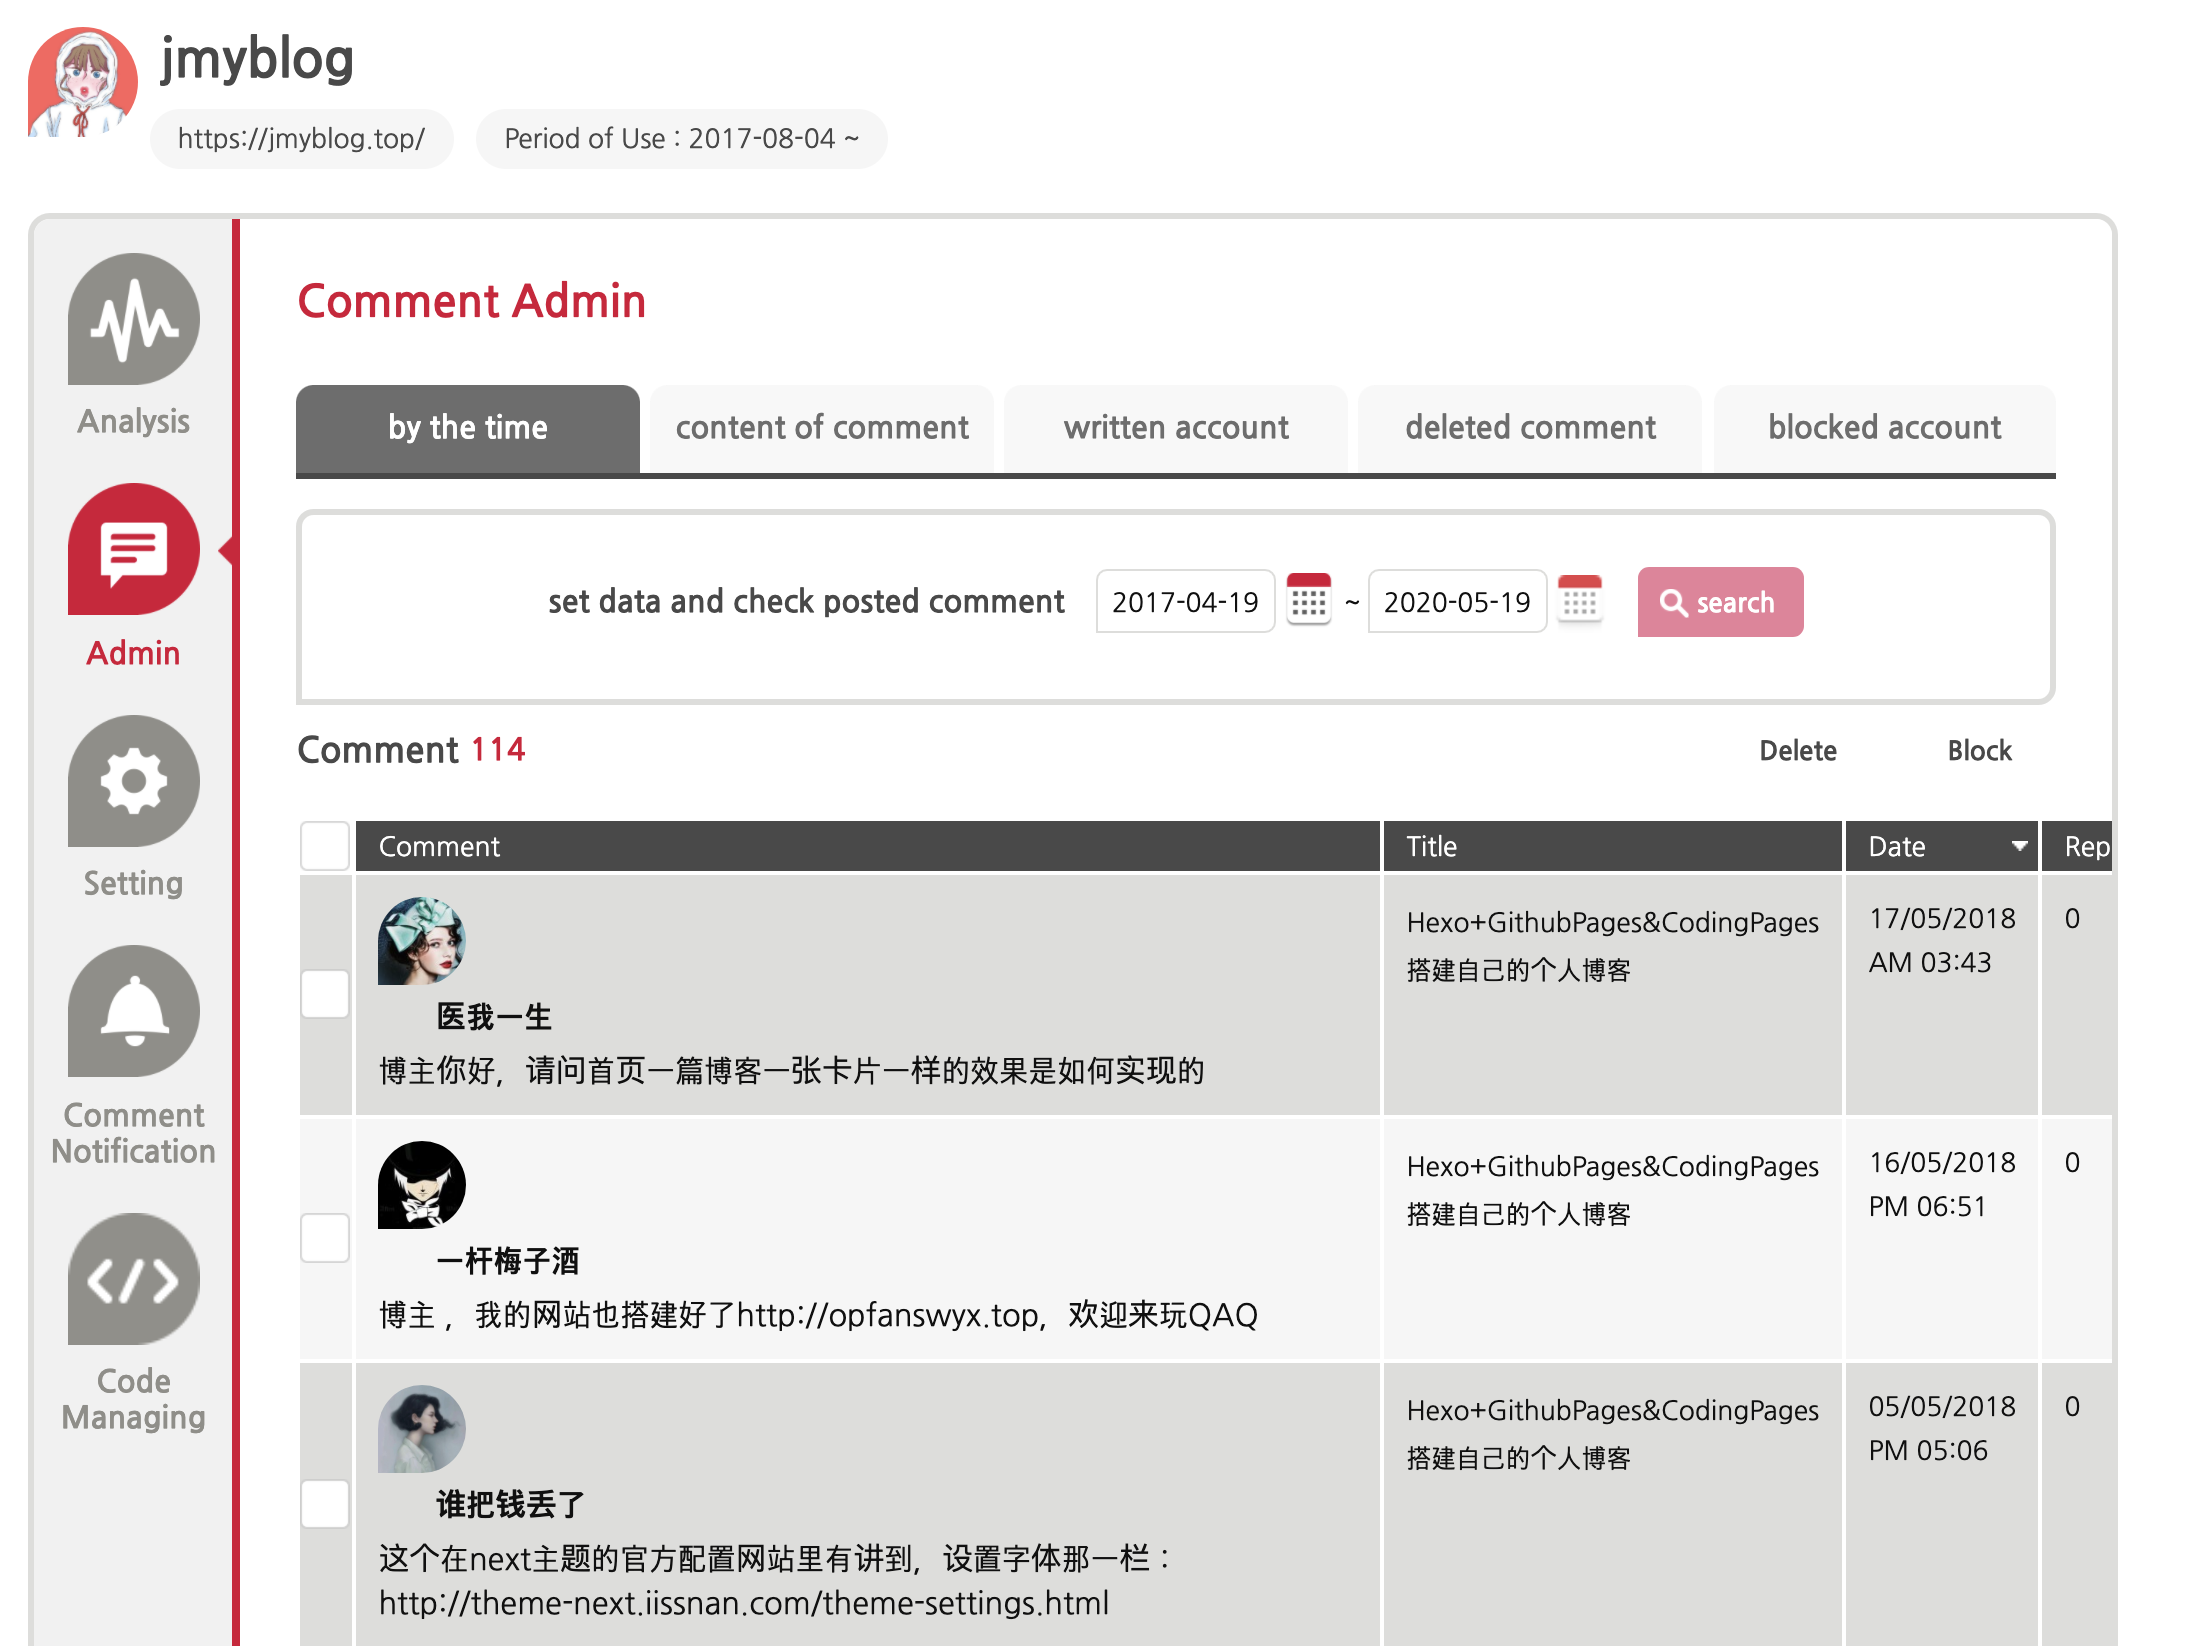Open the blocked account tab
The width and height of the screenshot is (2186, 1646).
click(x=1884, y=428)
